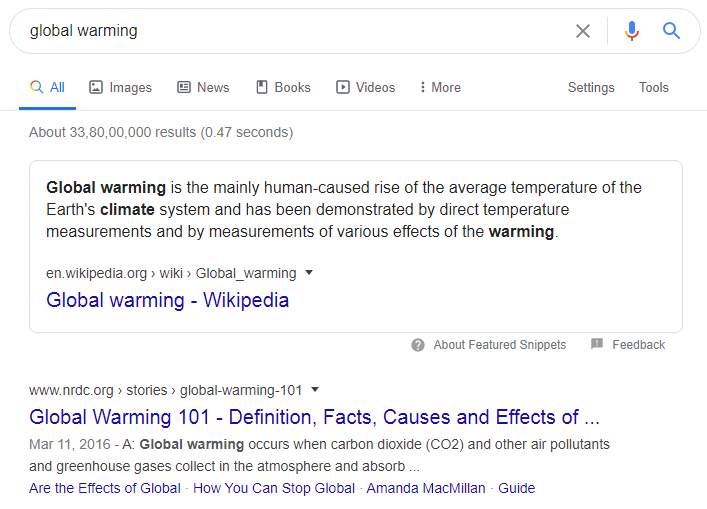The width and height of the screenshot is (707, 509).
Task: Select the News tab icon
Action: click(184, 87)
